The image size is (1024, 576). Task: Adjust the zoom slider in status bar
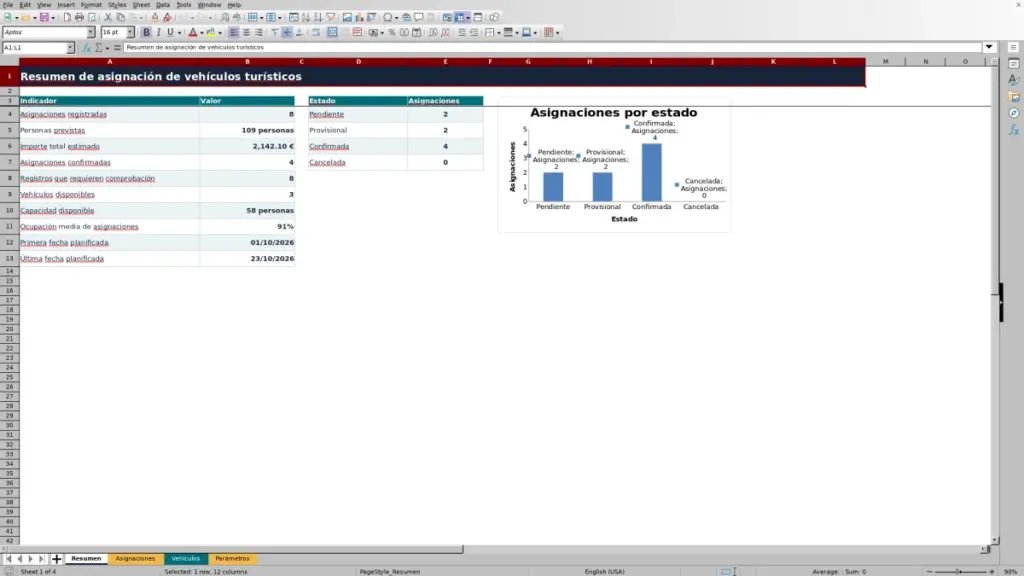click(x=960, y=571)
